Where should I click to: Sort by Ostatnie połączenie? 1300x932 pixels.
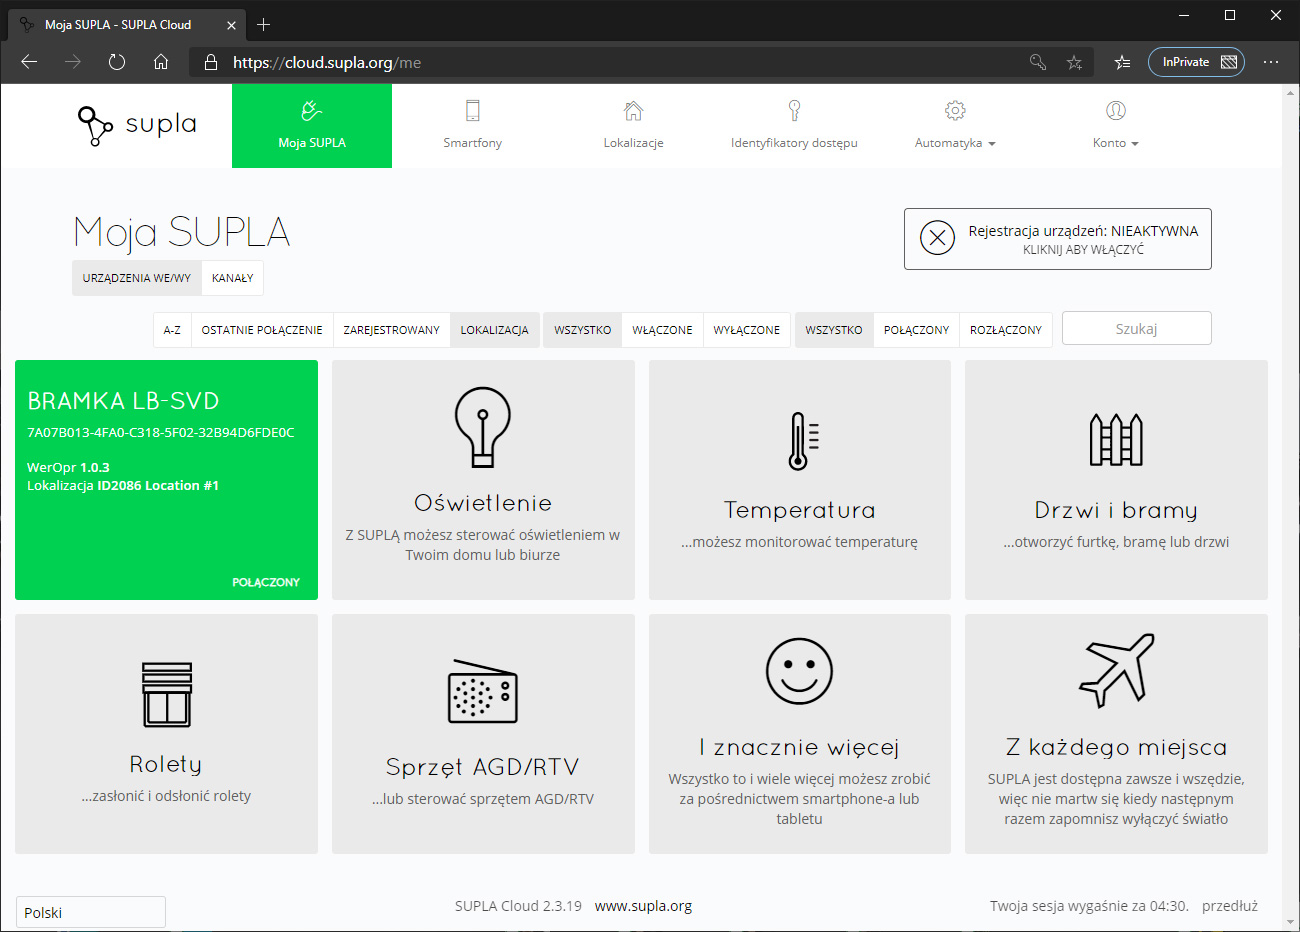(x=262, y=330)
